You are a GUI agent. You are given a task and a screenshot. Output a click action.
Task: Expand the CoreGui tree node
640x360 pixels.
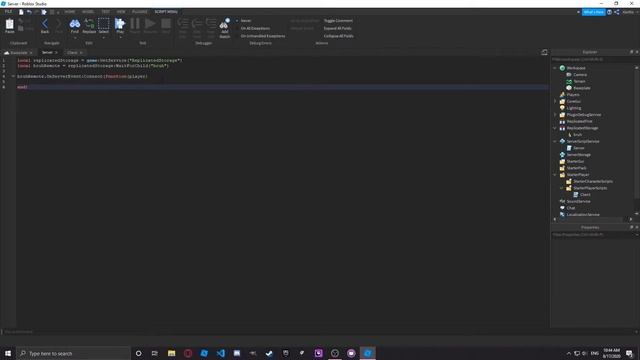coord(555,101)
